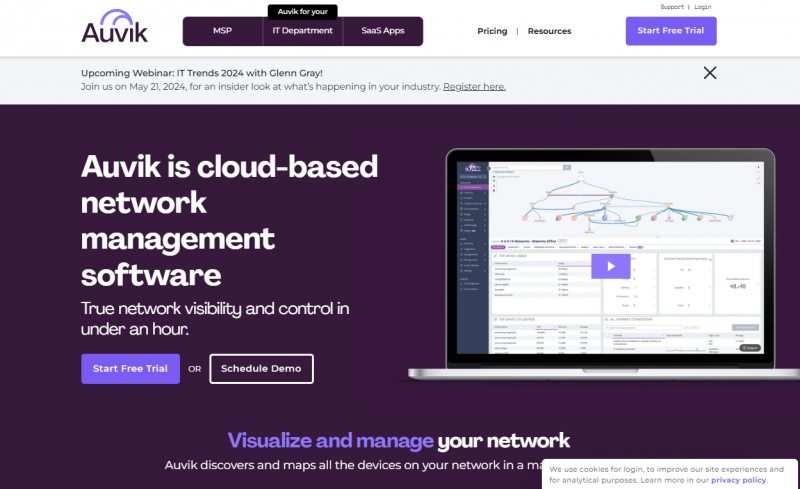Play the product demo video

pos(610,266)
